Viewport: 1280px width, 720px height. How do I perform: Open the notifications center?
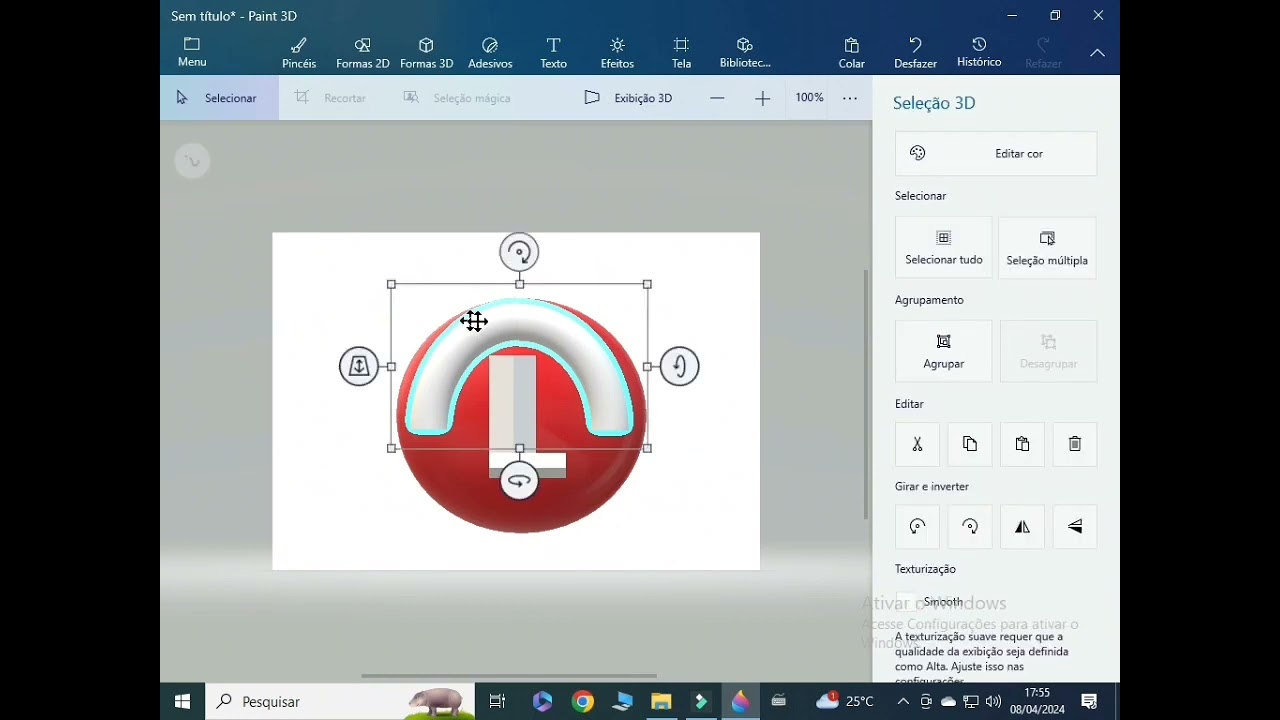tap(1090, 701)
